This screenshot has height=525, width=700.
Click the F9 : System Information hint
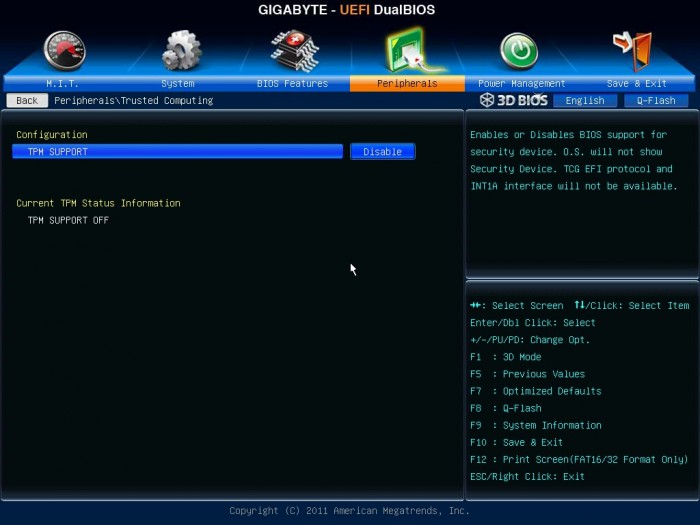click(536, 425)
